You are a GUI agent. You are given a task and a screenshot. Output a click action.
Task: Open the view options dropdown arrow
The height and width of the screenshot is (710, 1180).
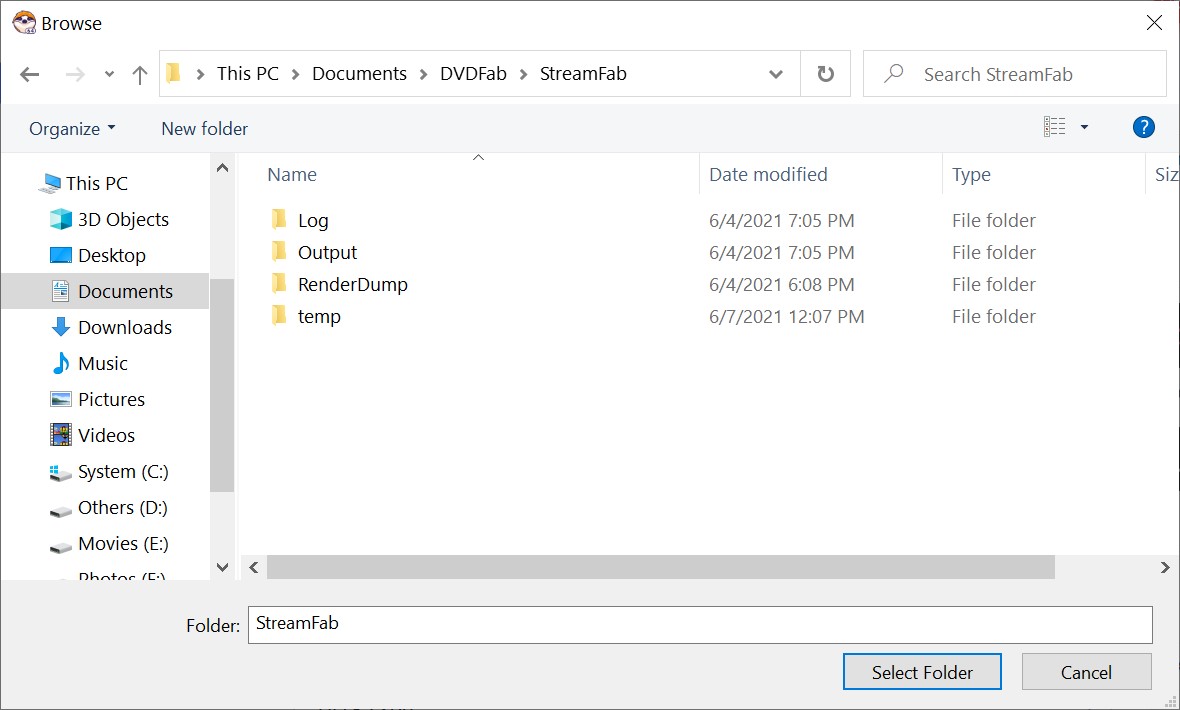point(1084,128)
